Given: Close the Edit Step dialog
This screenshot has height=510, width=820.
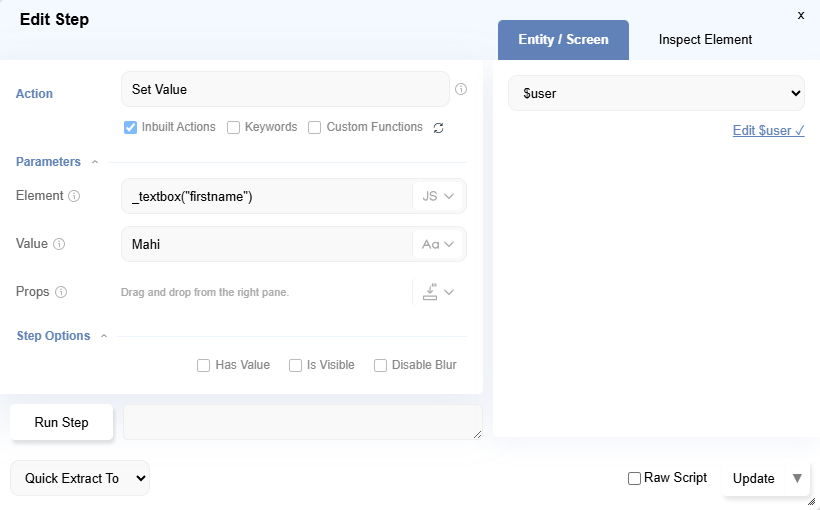Looking at the screenshot, I should coord(800,16).
